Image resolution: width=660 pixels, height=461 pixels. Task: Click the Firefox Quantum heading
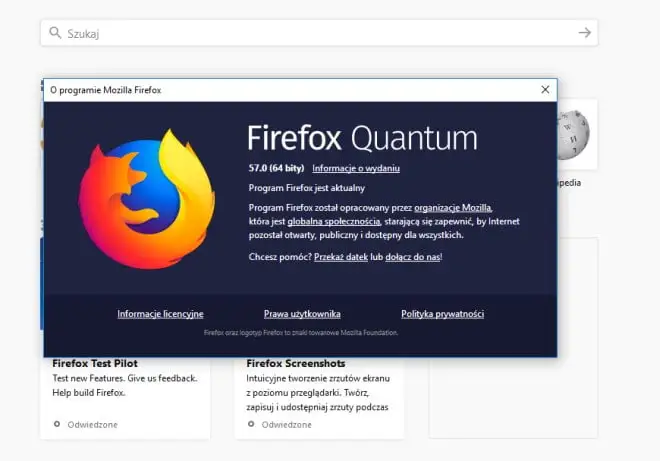pos(362,138)
